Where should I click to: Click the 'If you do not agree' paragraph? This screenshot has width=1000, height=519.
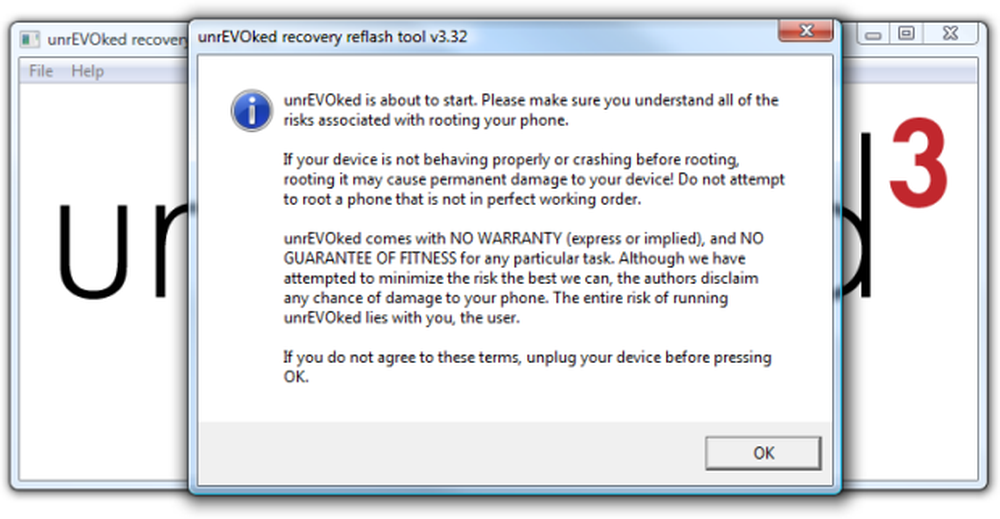pos(527,367)
